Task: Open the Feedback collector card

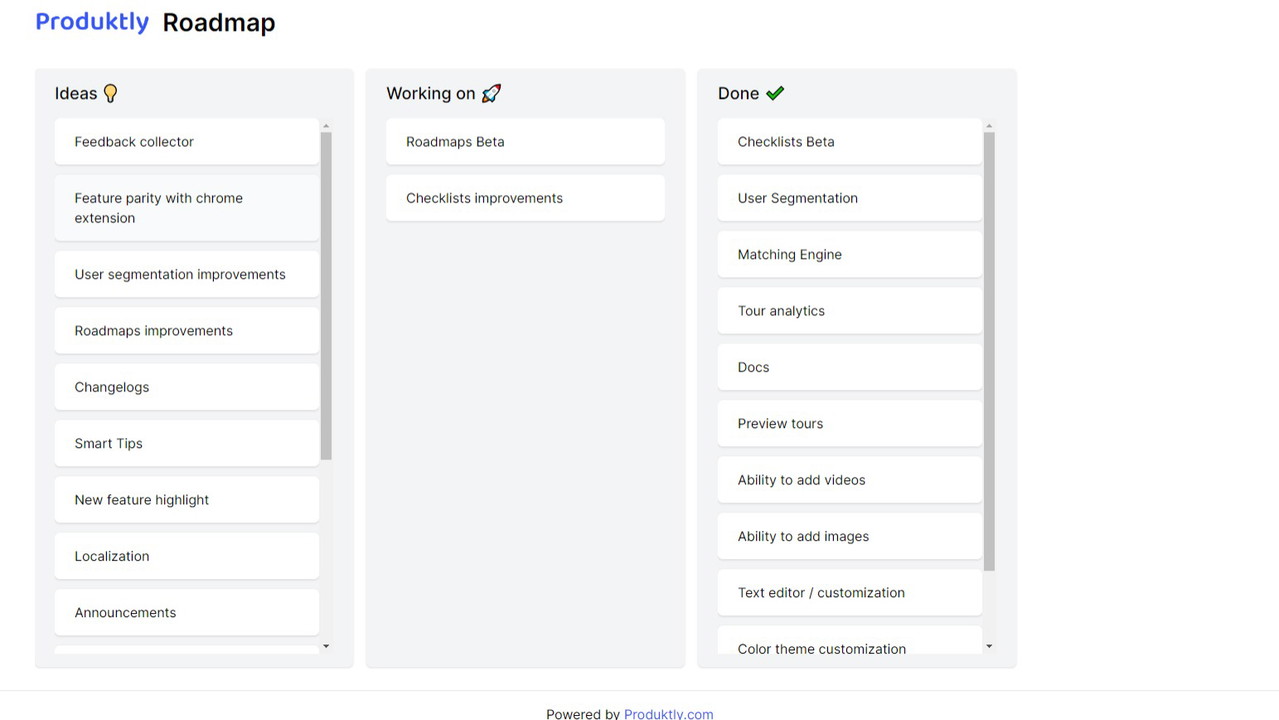Action: [187, 142]
